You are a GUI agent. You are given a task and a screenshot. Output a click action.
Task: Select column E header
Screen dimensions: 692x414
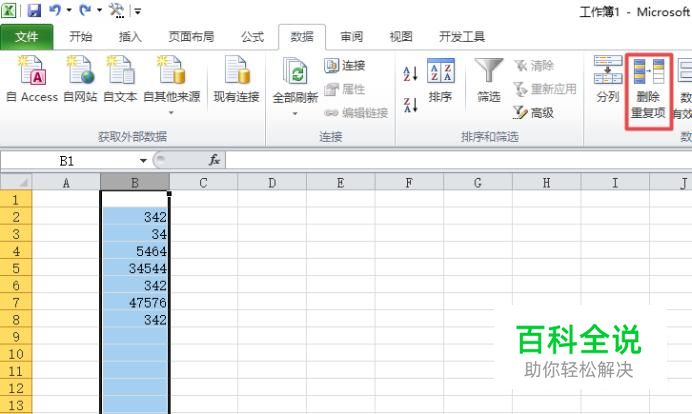(x=341, y=182)
